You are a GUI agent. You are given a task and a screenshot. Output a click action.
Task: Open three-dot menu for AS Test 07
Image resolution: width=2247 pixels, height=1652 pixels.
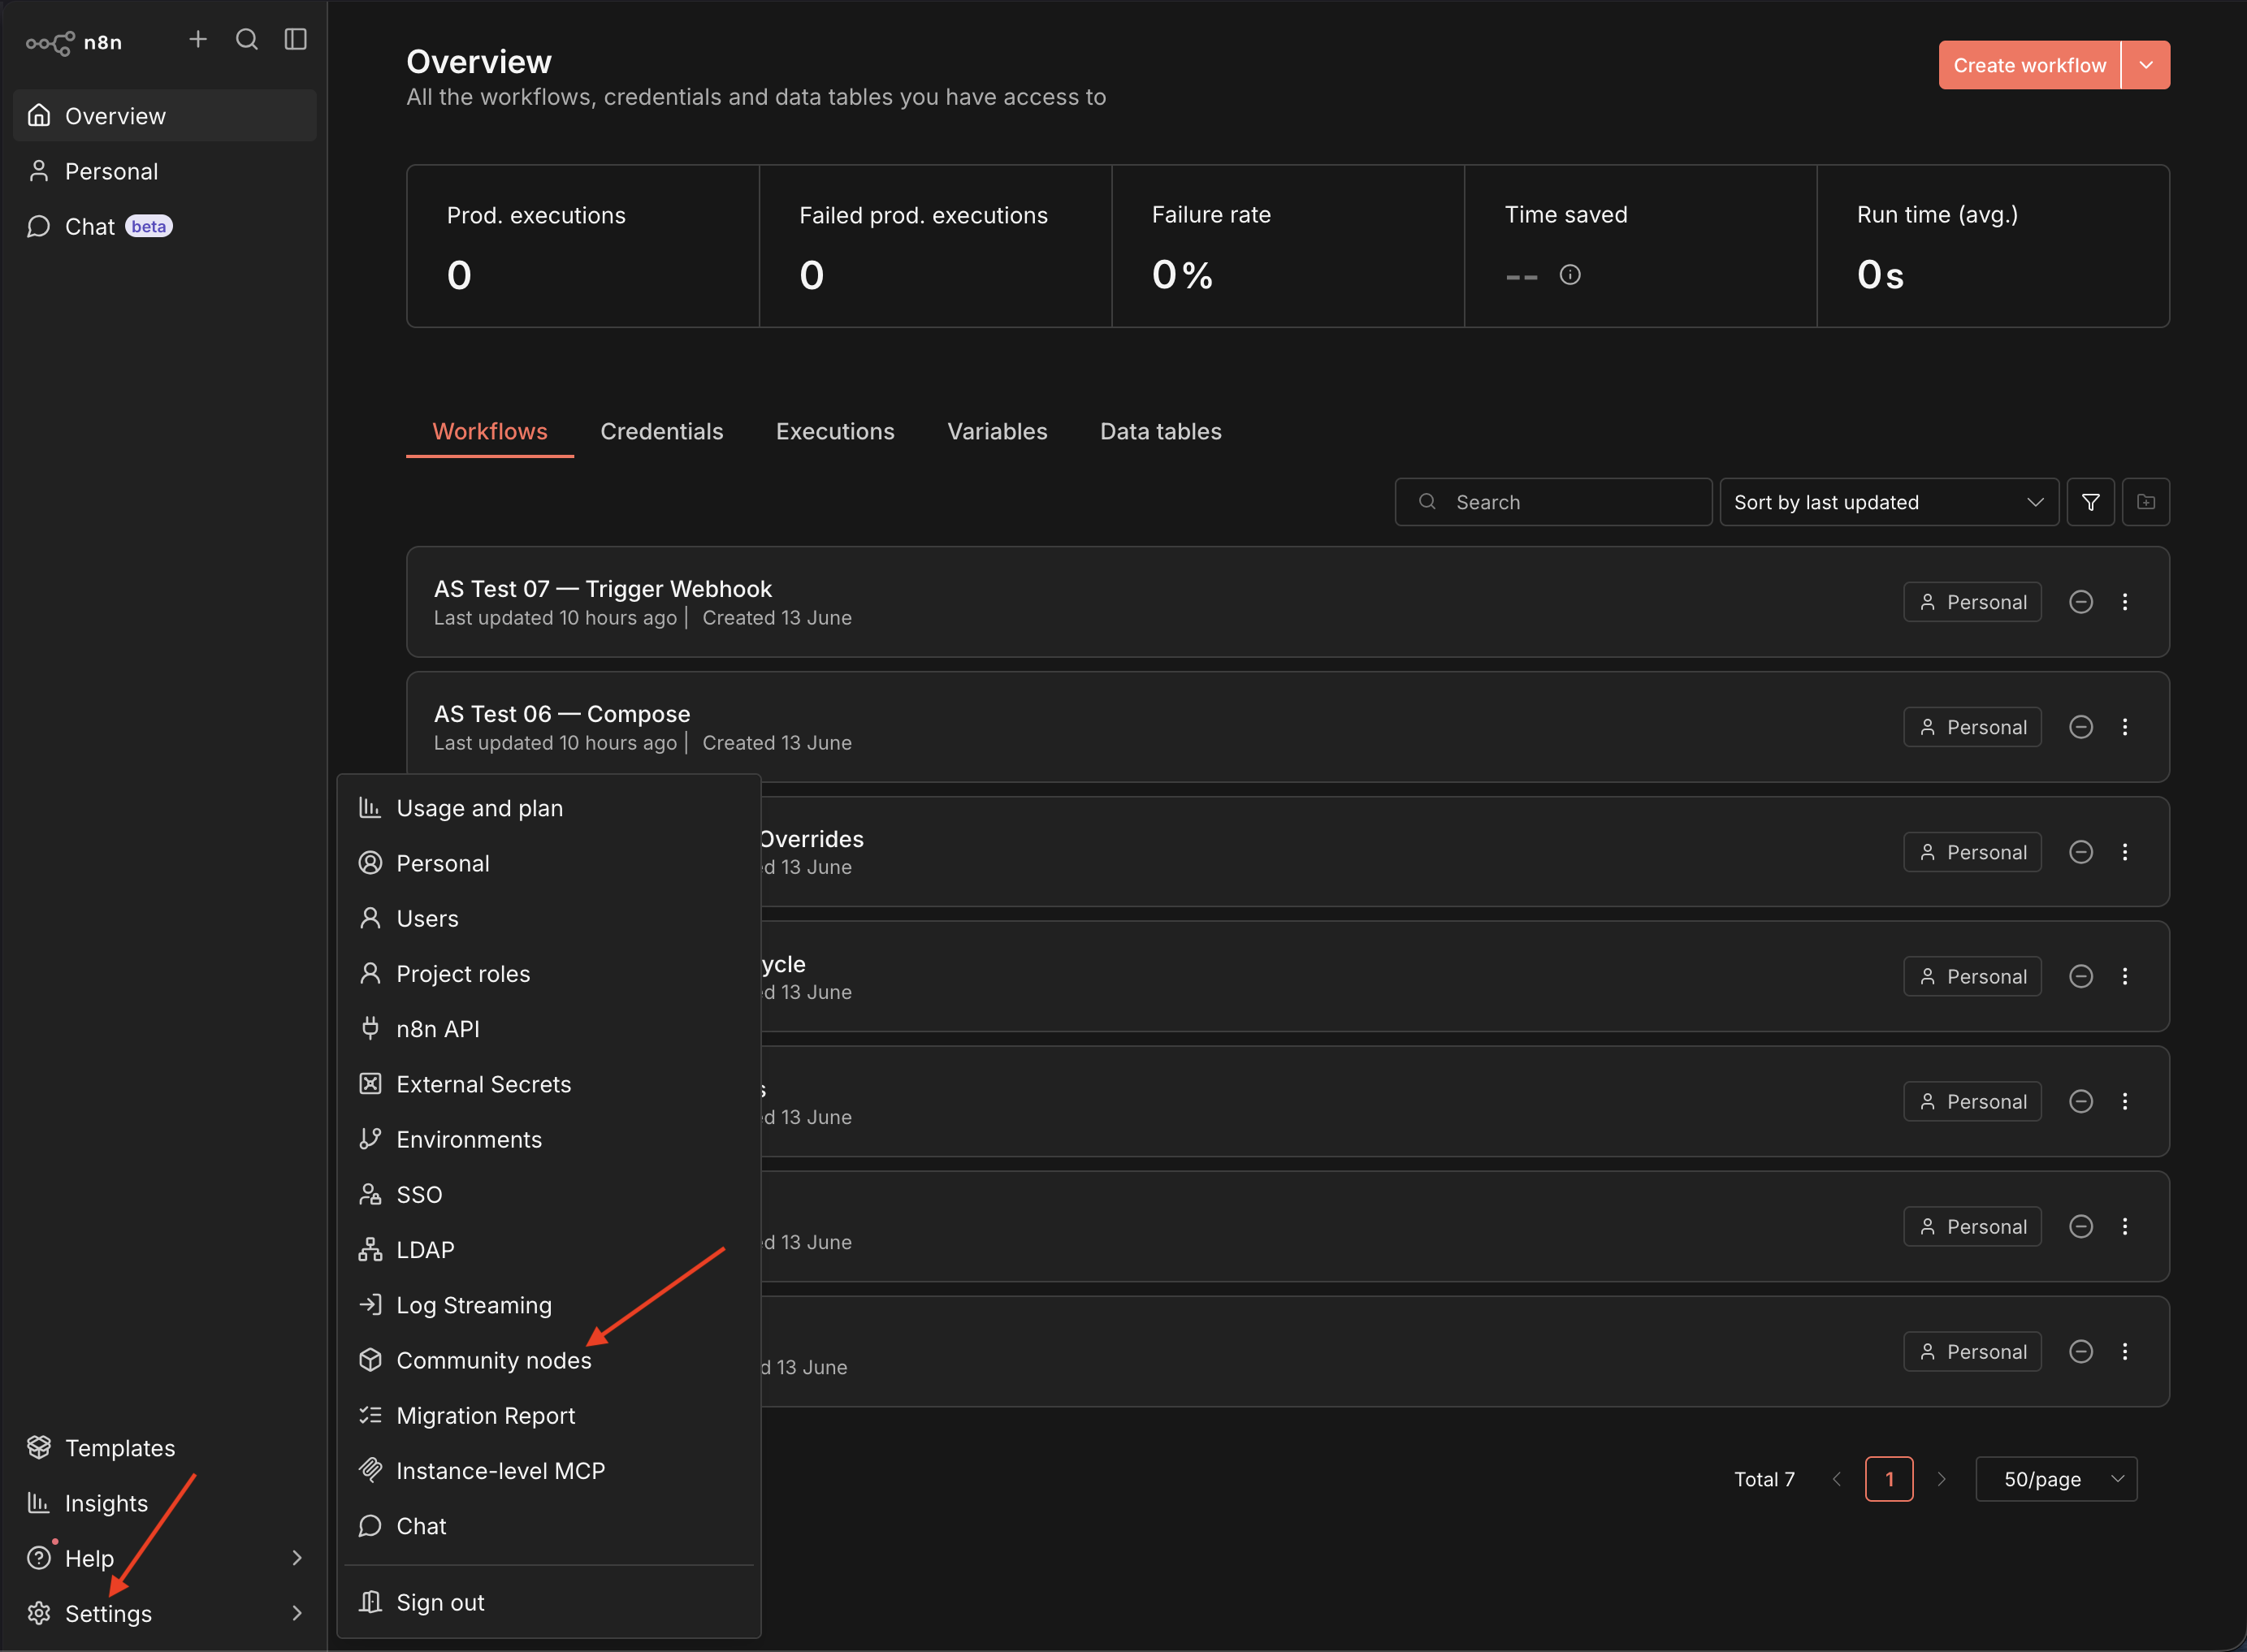[x=2125, y=602]
